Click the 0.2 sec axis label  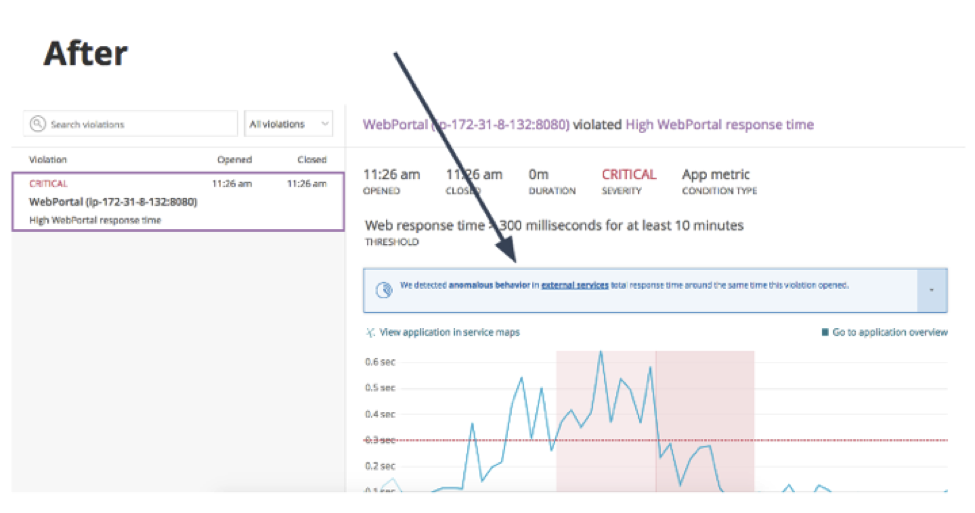(380, 466)
